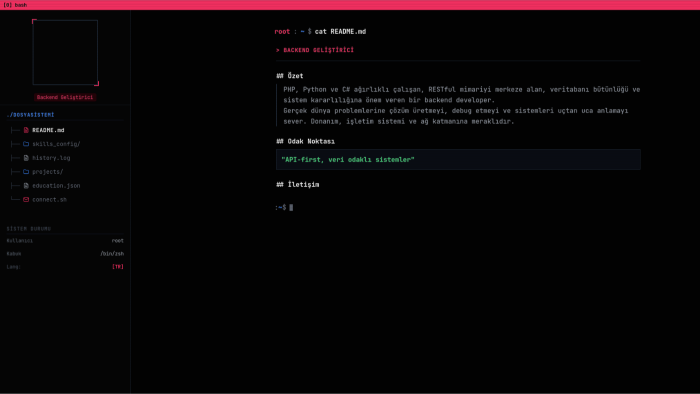Image resolution: width=700 pixels, height=394 pixels.
Task: Click the empty profile picture frame
Action: [x=65, y=52]
